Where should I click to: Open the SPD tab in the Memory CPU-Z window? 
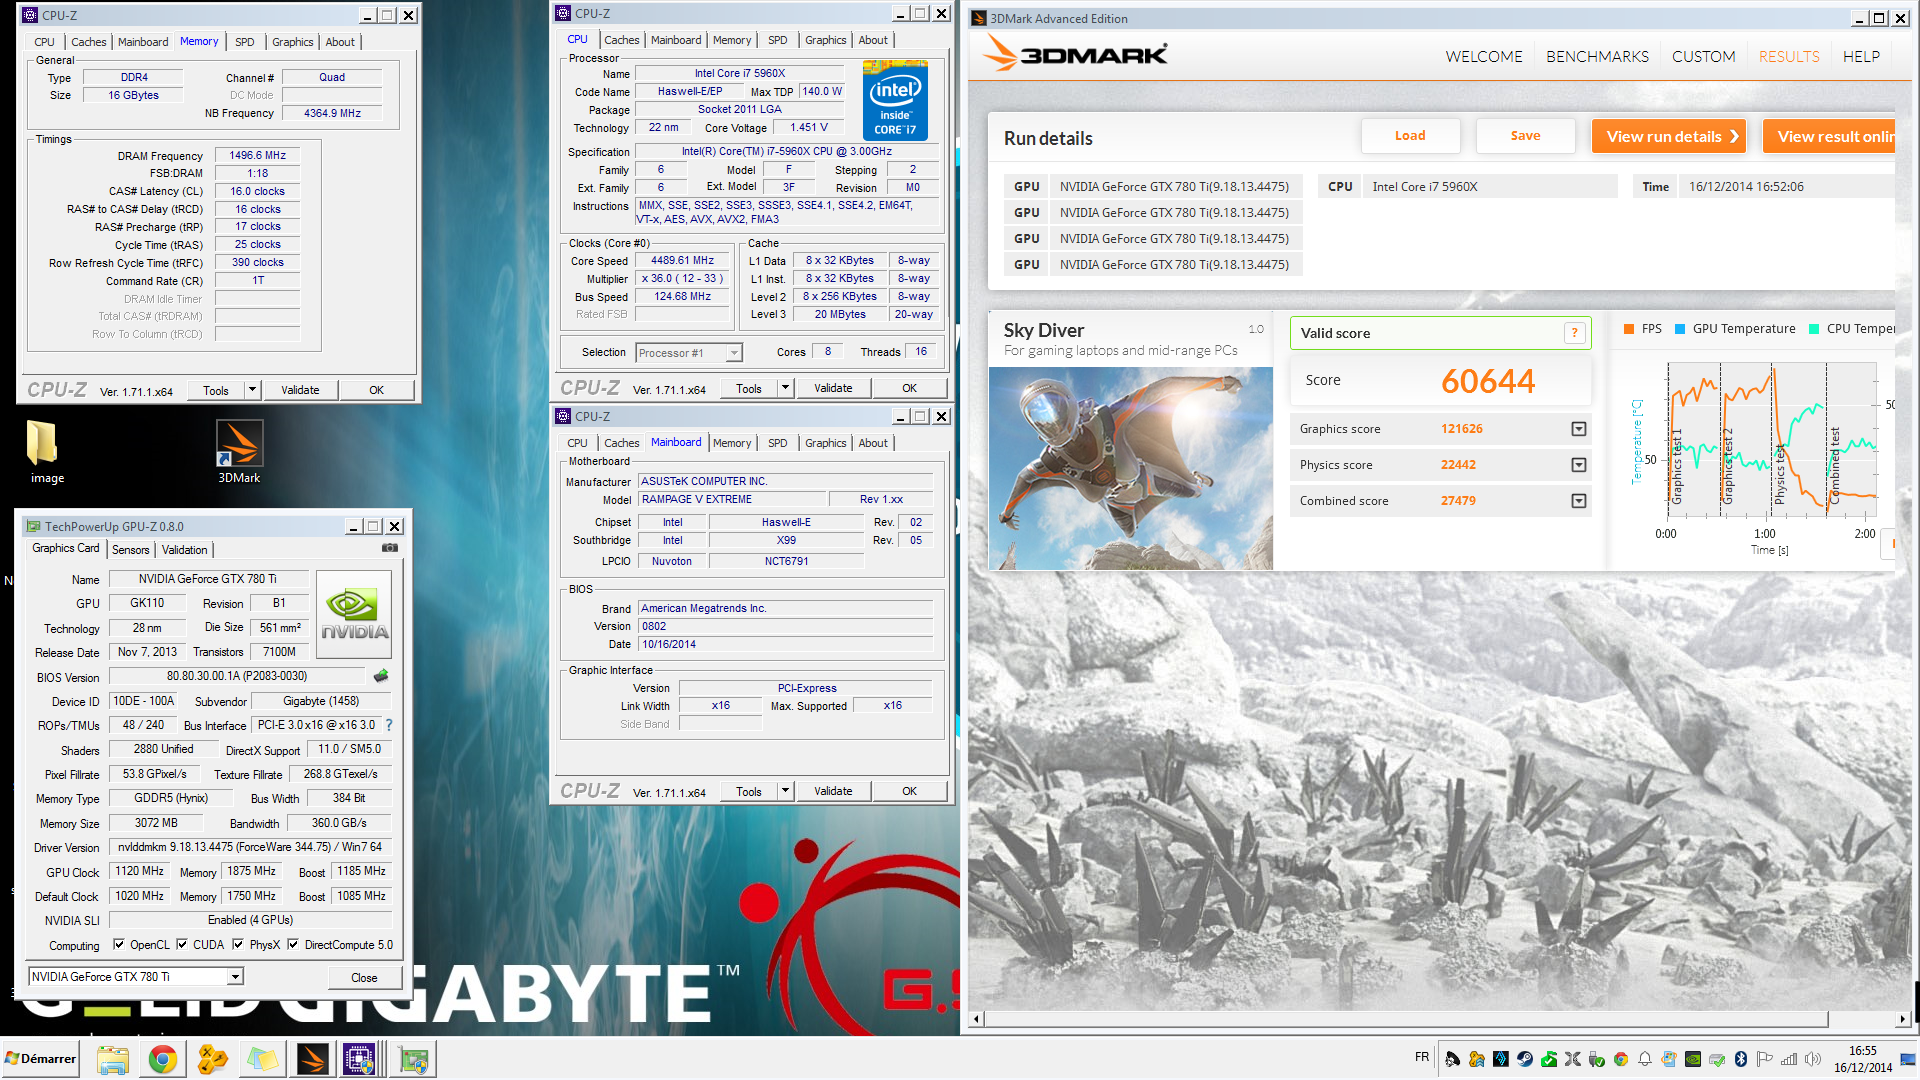coord(245,42)
